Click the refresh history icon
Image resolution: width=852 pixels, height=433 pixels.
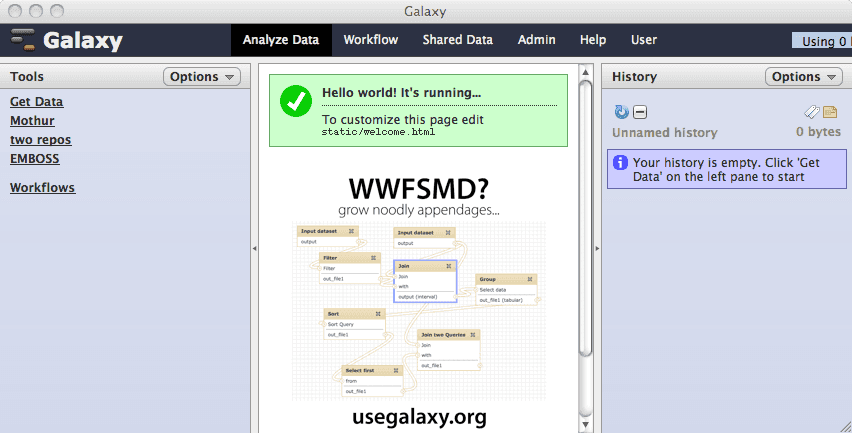point(621,112)
